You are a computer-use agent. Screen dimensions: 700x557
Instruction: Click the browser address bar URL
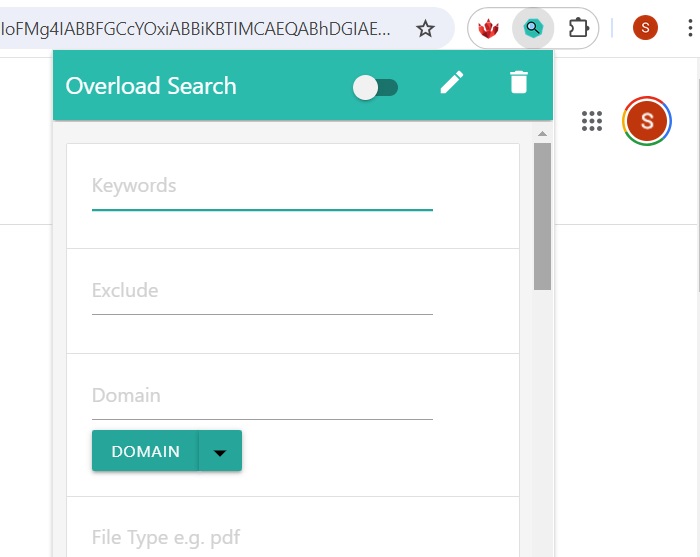tap(196, 29)
